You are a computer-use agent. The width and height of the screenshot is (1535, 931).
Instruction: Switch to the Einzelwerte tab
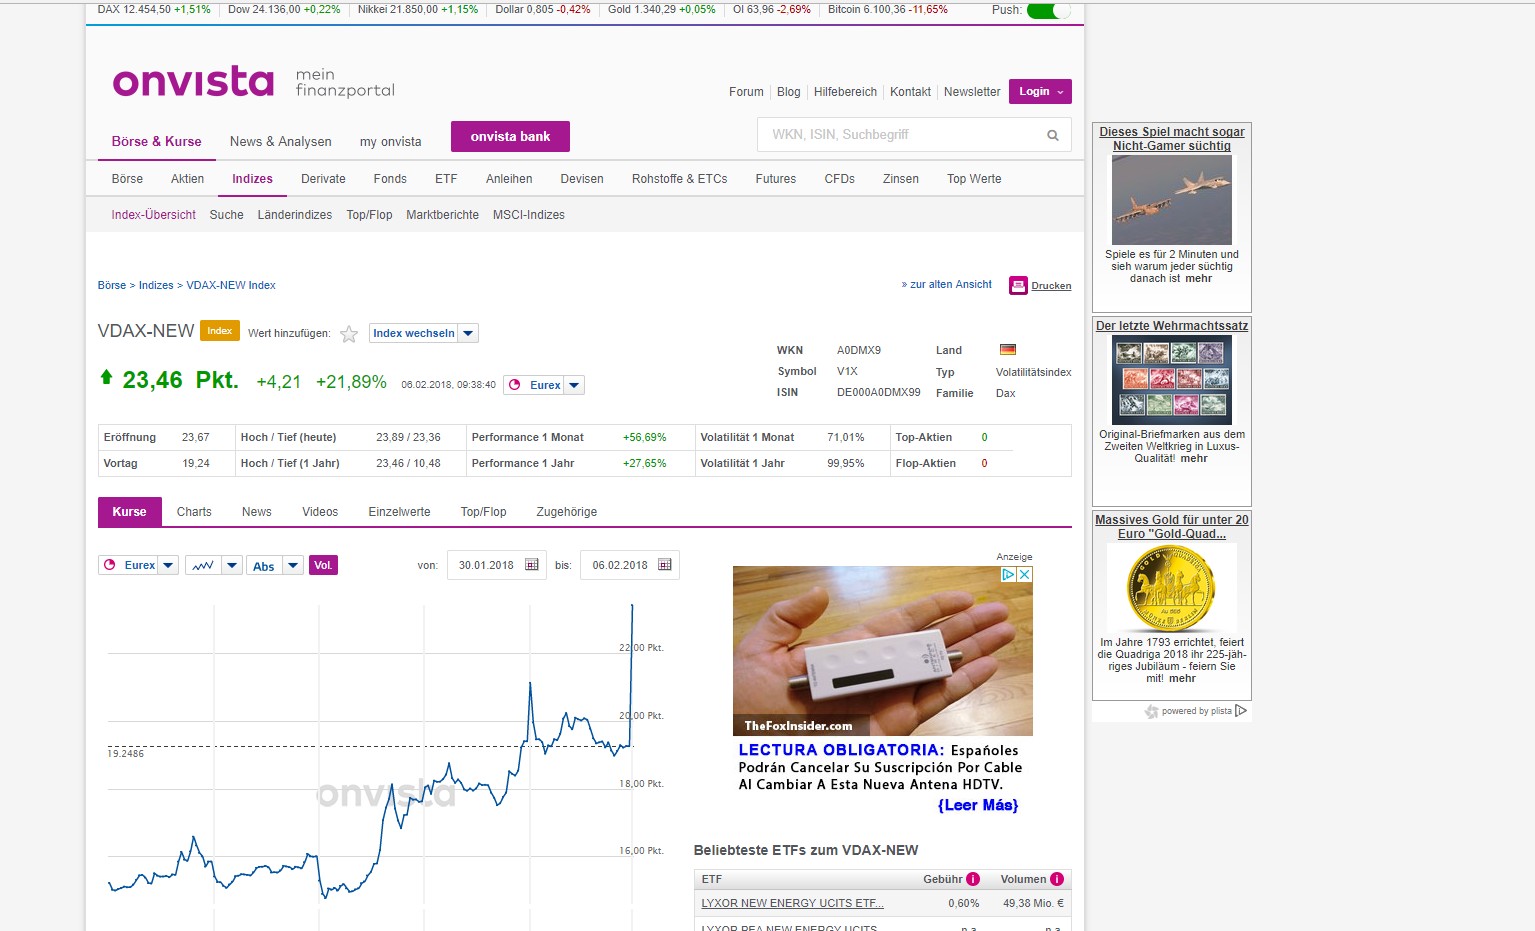point(399,512)
